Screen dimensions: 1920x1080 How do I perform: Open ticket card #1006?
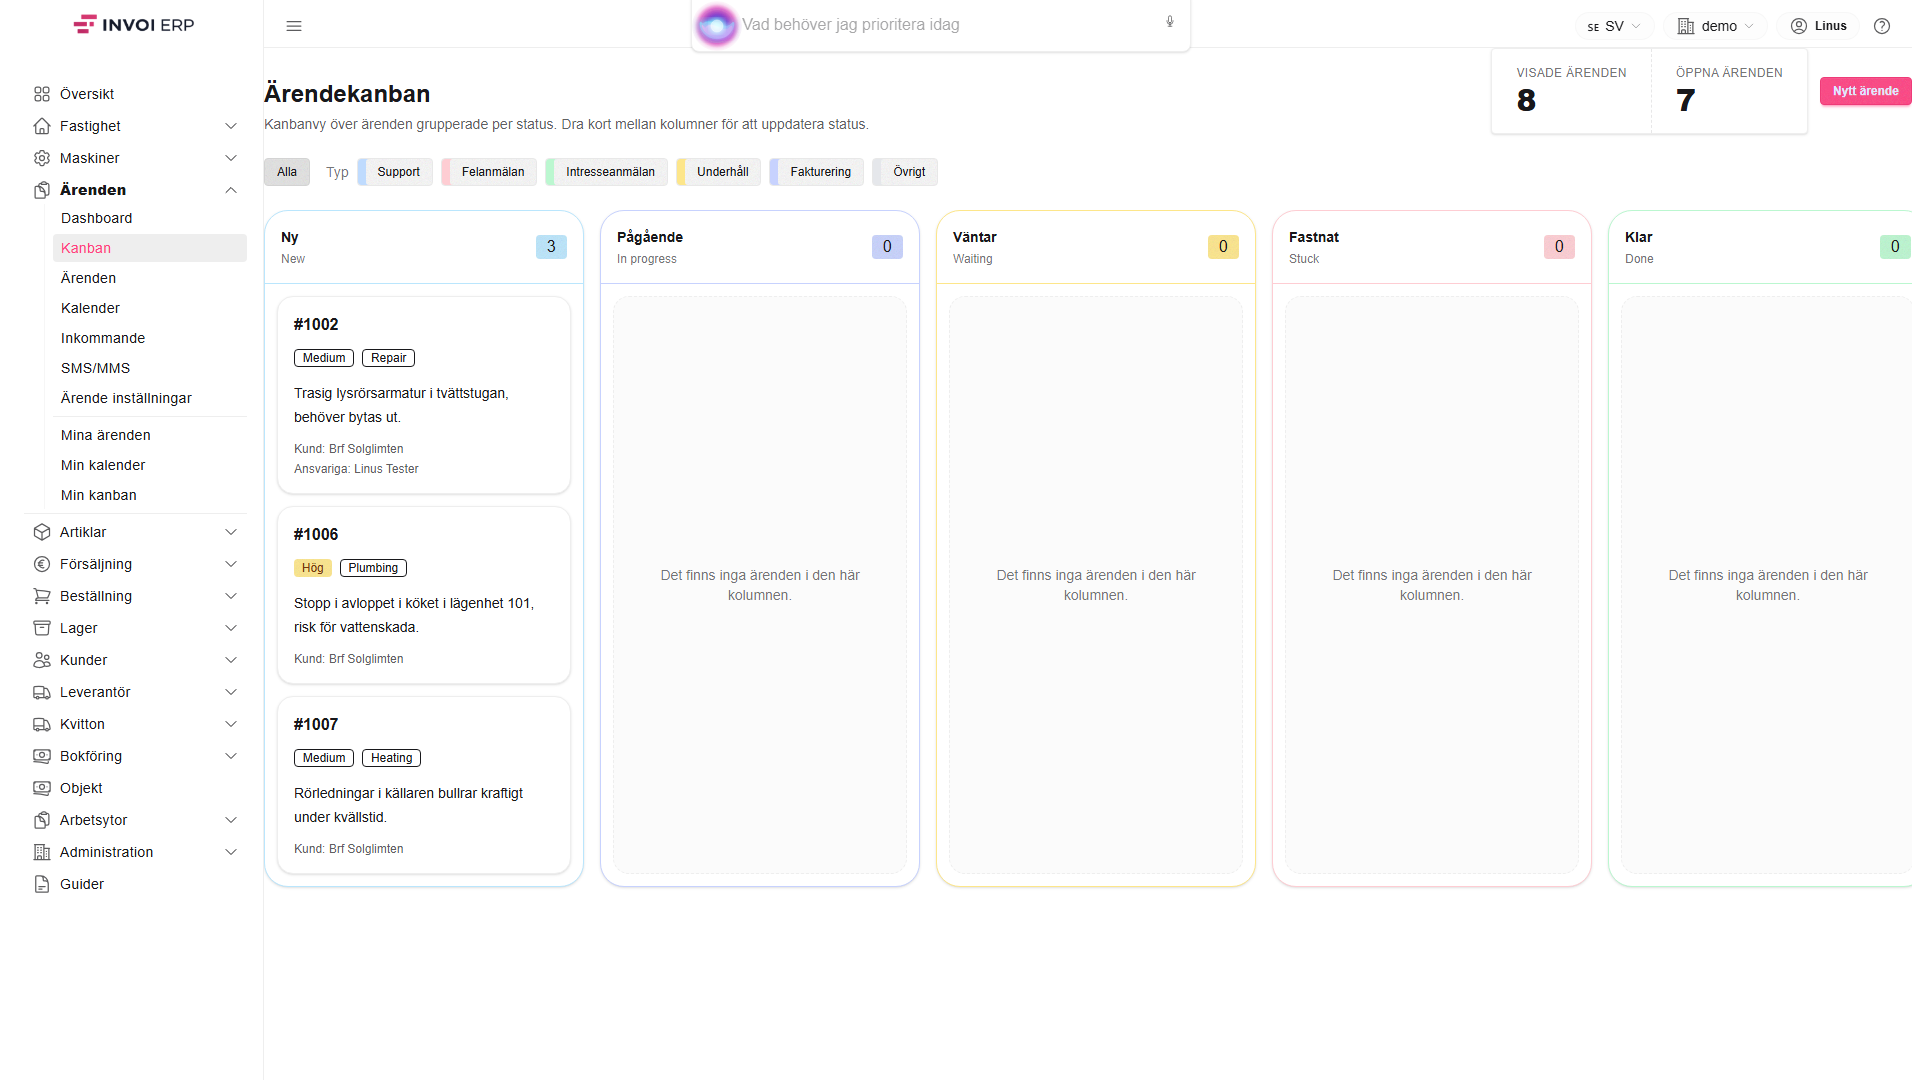(x=424, y=595)
